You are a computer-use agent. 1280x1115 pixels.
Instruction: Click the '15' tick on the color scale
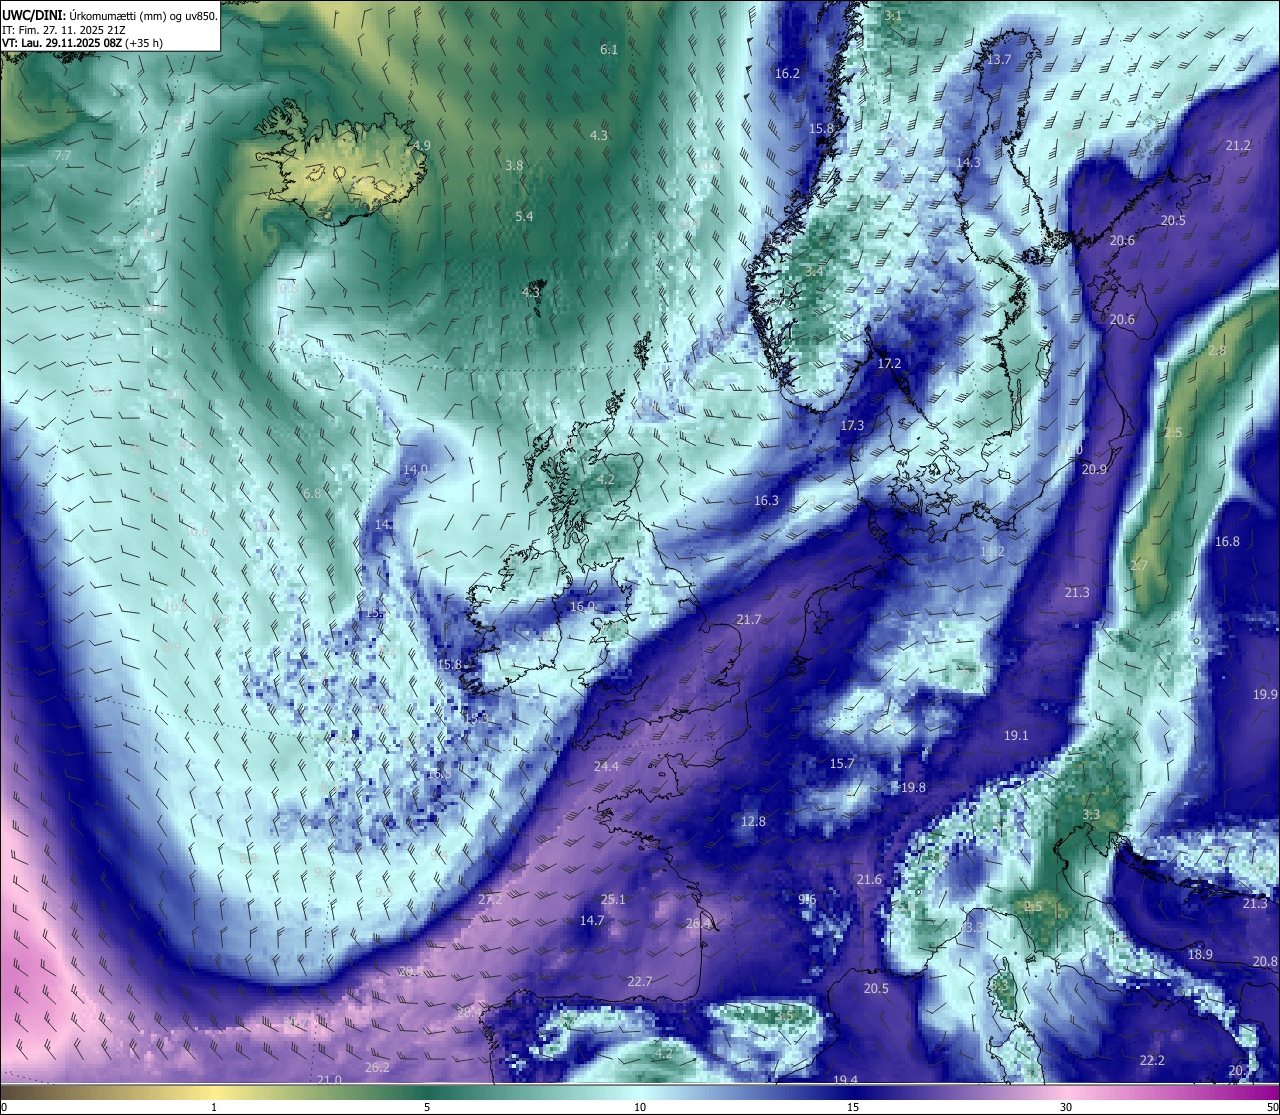pos(853,1107)
